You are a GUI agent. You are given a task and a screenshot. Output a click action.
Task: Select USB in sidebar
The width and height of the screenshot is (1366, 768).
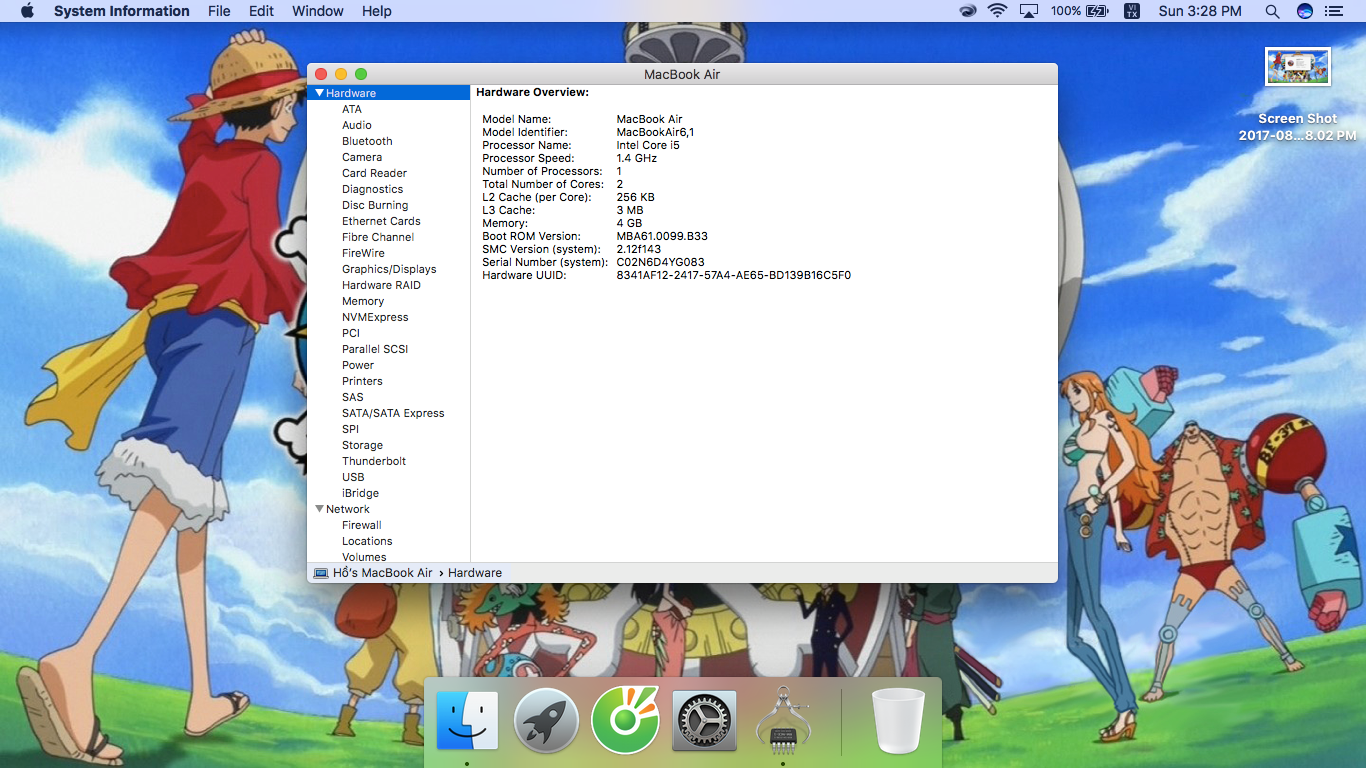coord(353,477)
